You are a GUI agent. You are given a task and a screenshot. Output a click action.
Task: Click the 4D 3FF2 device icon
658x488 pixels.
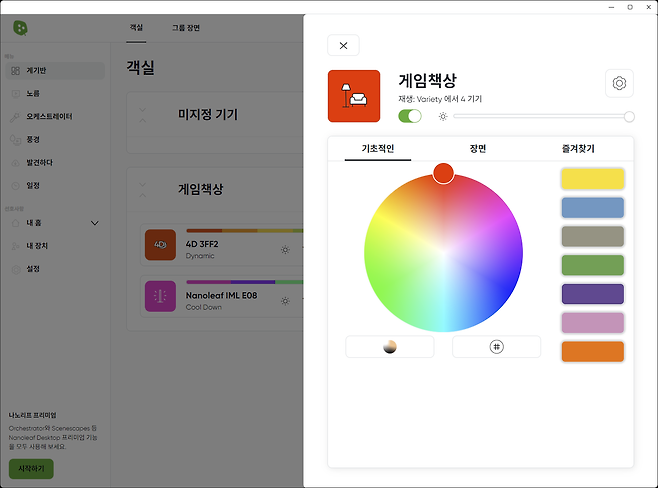pyautogui.click(x=160, y=245)
